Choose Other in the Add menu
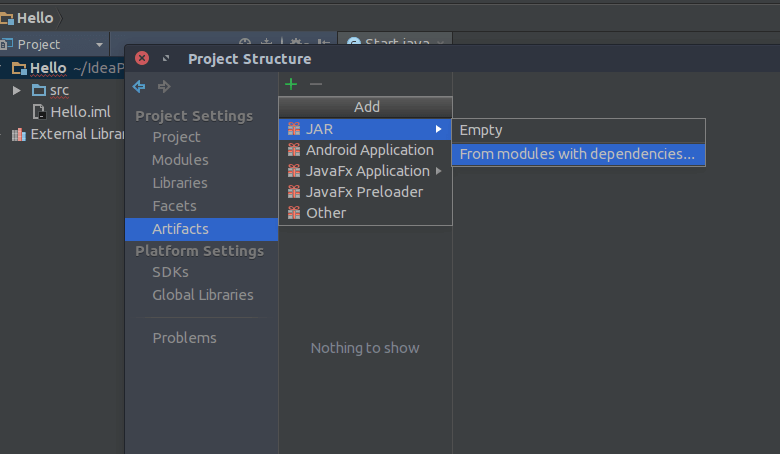The image size is (780, 454). (326, 213)
